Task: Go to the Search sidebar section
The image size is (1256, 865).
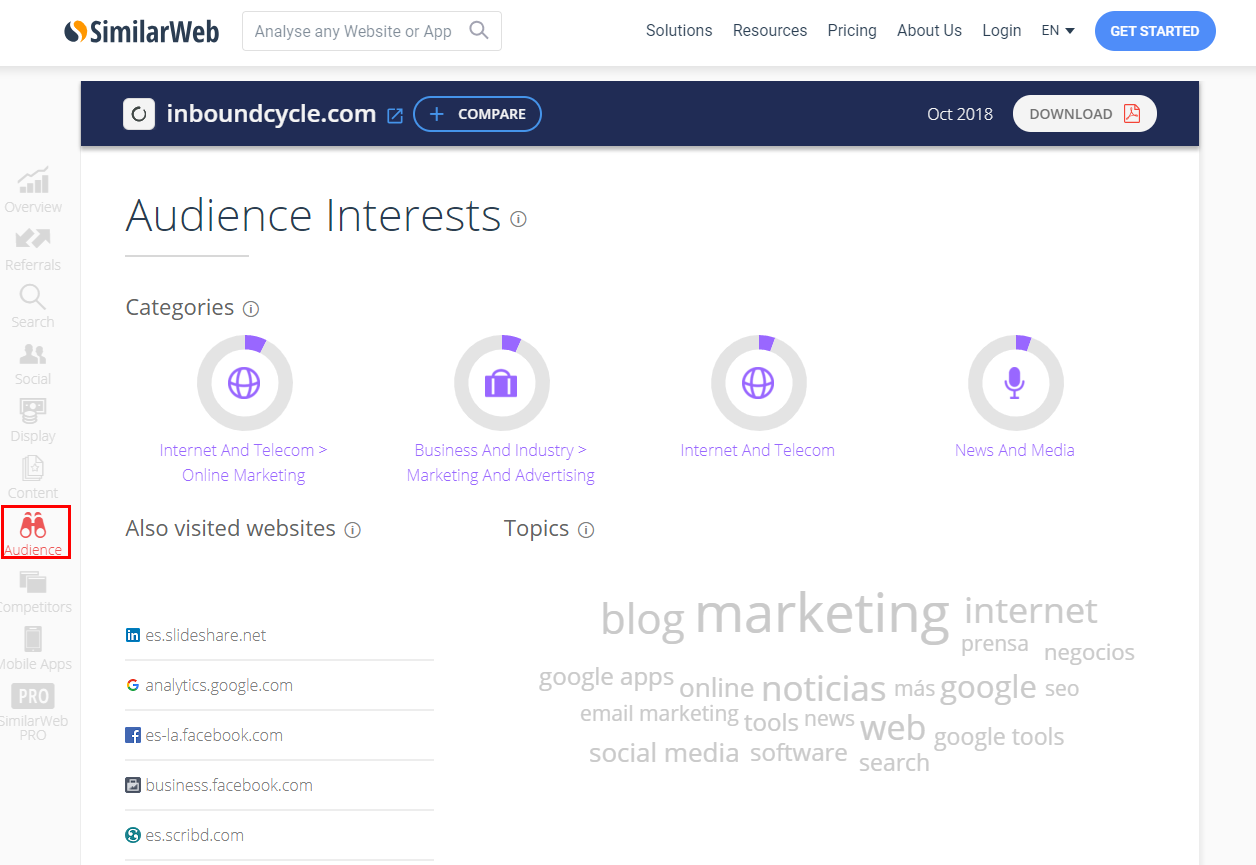Action: tap(33, 307)
